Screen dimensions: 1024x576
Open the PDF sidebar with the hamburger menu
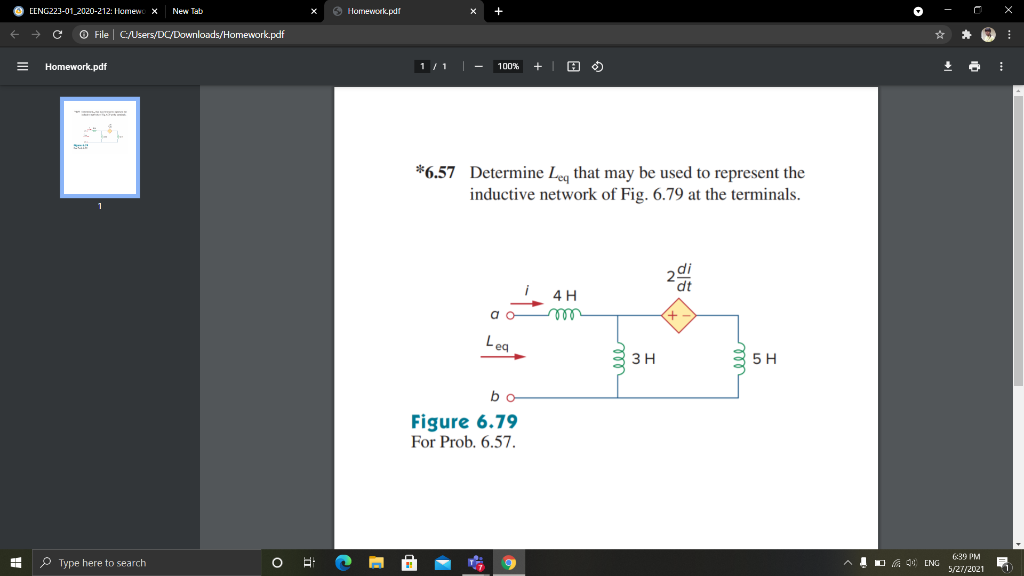22,67
